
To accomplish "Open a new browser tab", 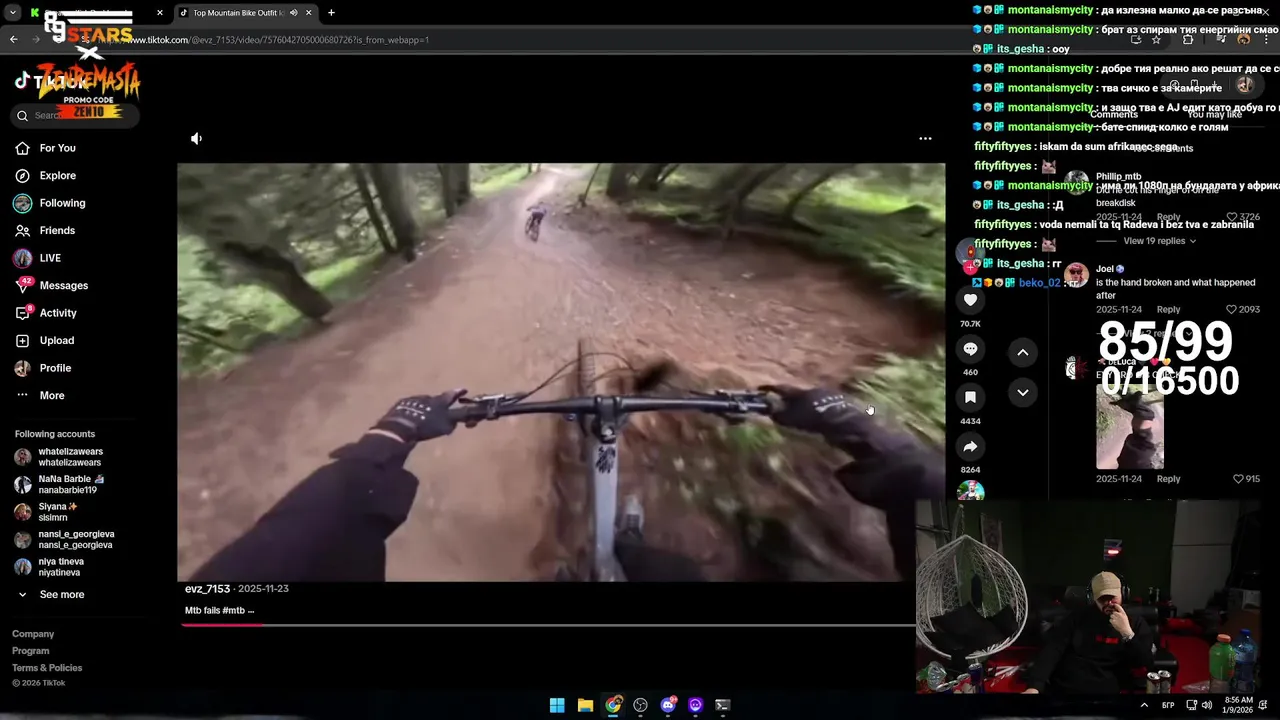I will pyautogui.click(x=331, y=13).
